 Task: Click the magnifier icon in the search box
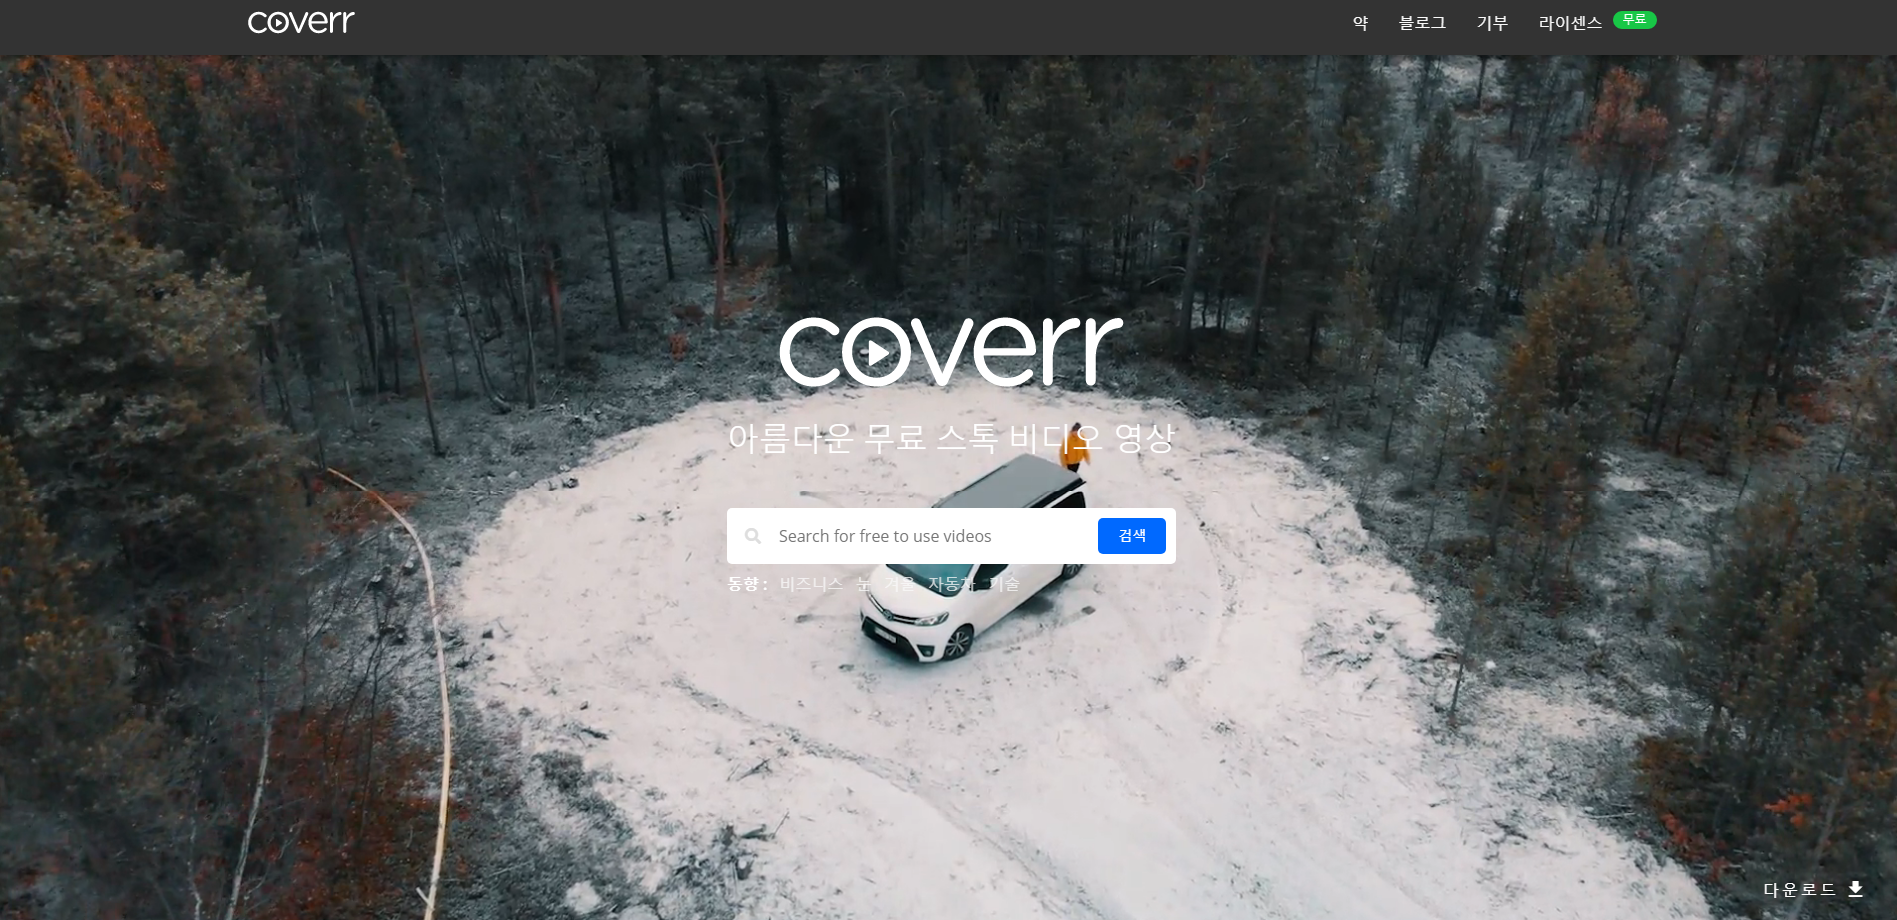(x=753, y=536)
